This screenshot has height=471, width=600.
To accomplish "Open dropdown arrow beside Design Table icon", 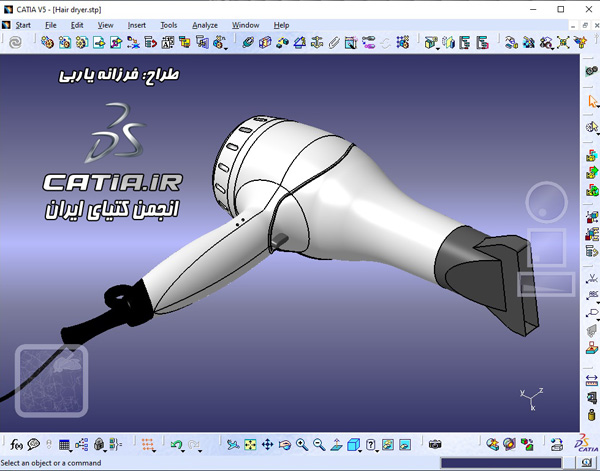I will pyautogui.click(x=71, y=451).
